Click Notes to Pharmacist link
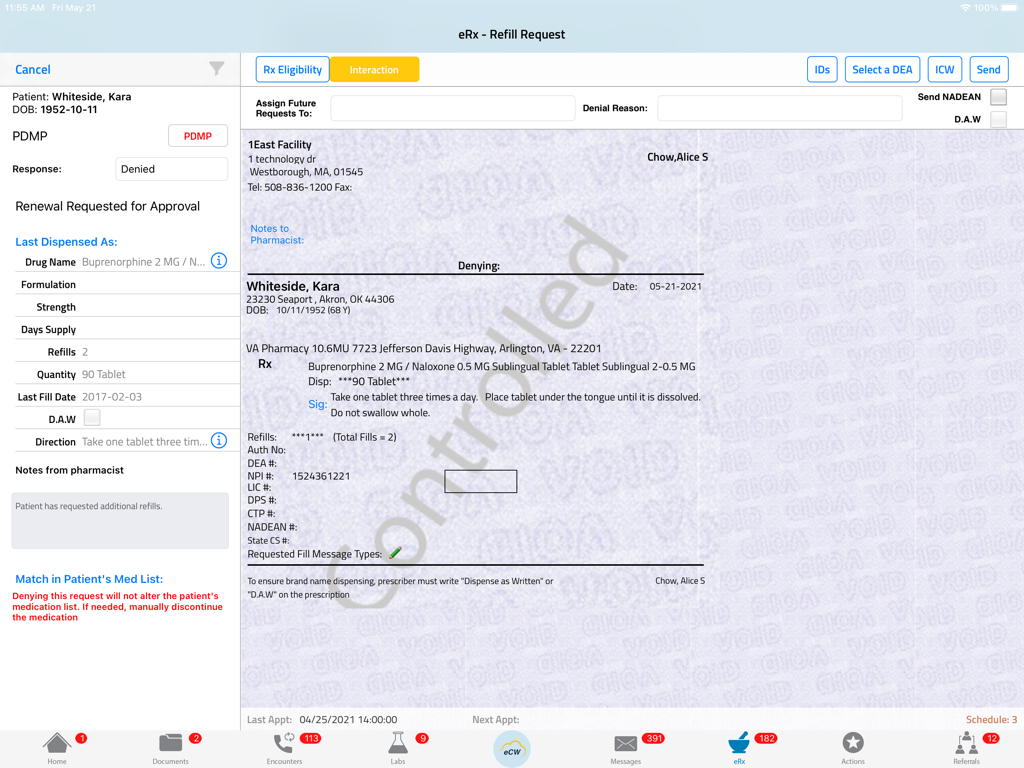 click(x=277, y=234)
